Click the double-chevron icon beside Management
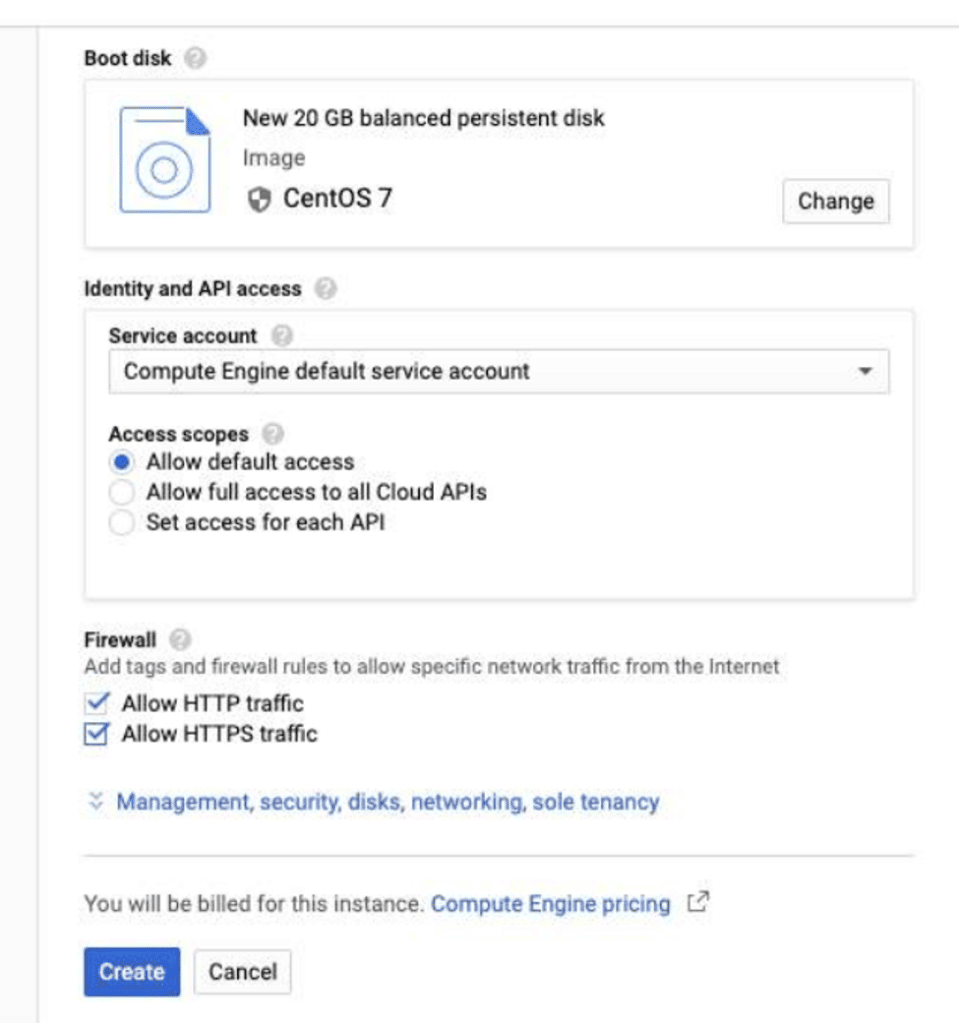 (x=96, y=801)
